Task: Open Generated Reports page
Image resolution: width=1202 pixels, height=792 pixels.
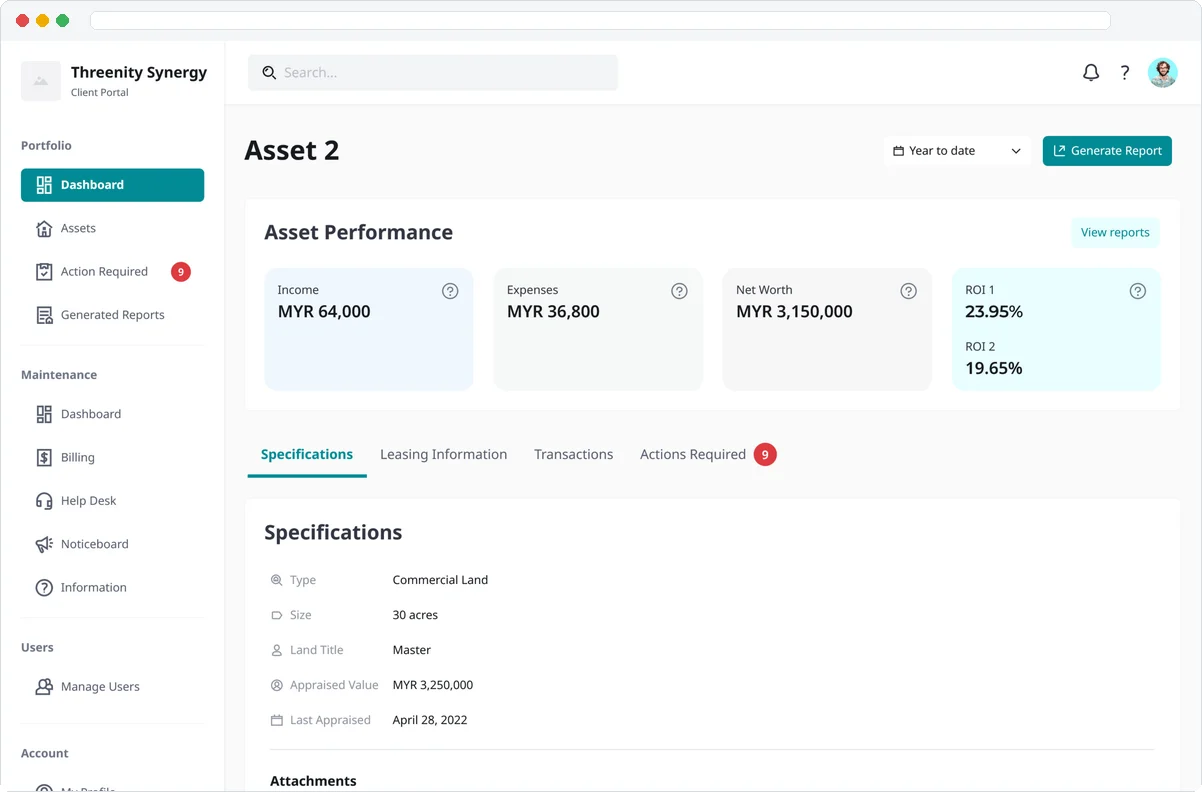Action: click(x=112, y=315)
